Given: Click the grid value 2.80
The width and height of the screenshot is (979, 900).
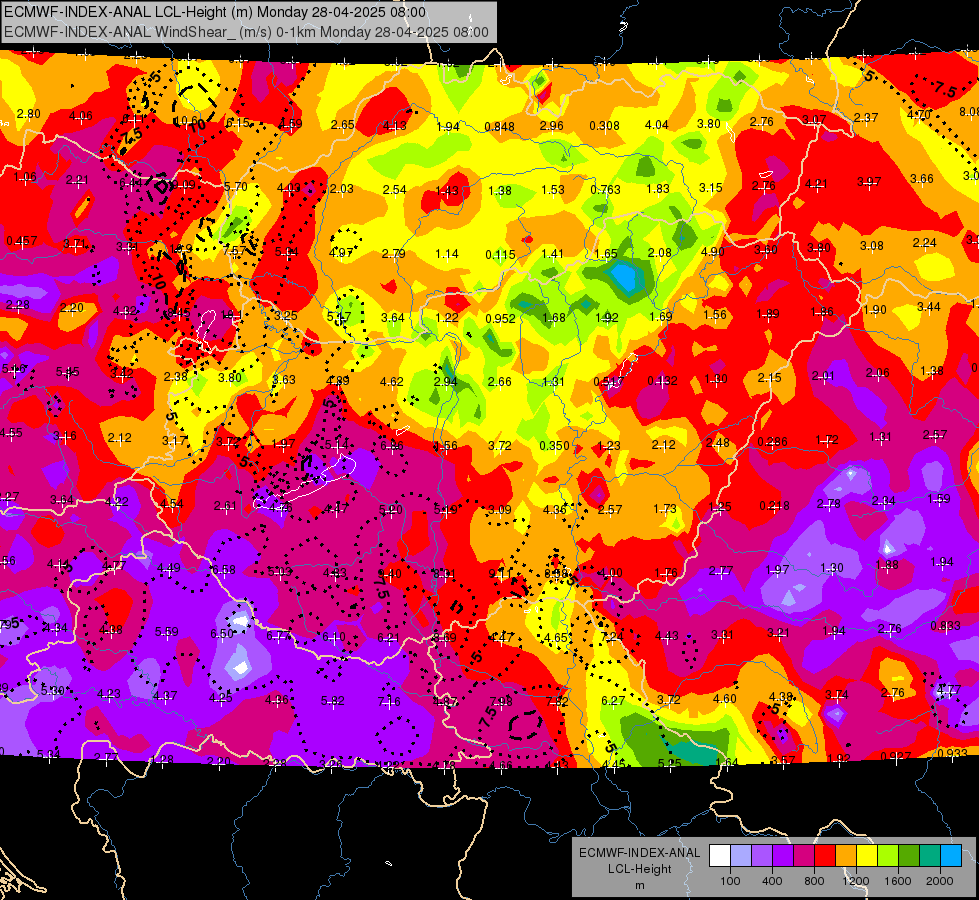Looking at the screenshot, I should tap(28, 114).
